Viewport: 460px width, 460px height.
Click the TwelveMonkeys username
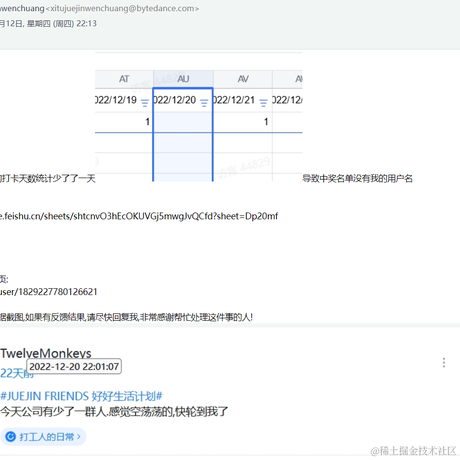(46, 353)
